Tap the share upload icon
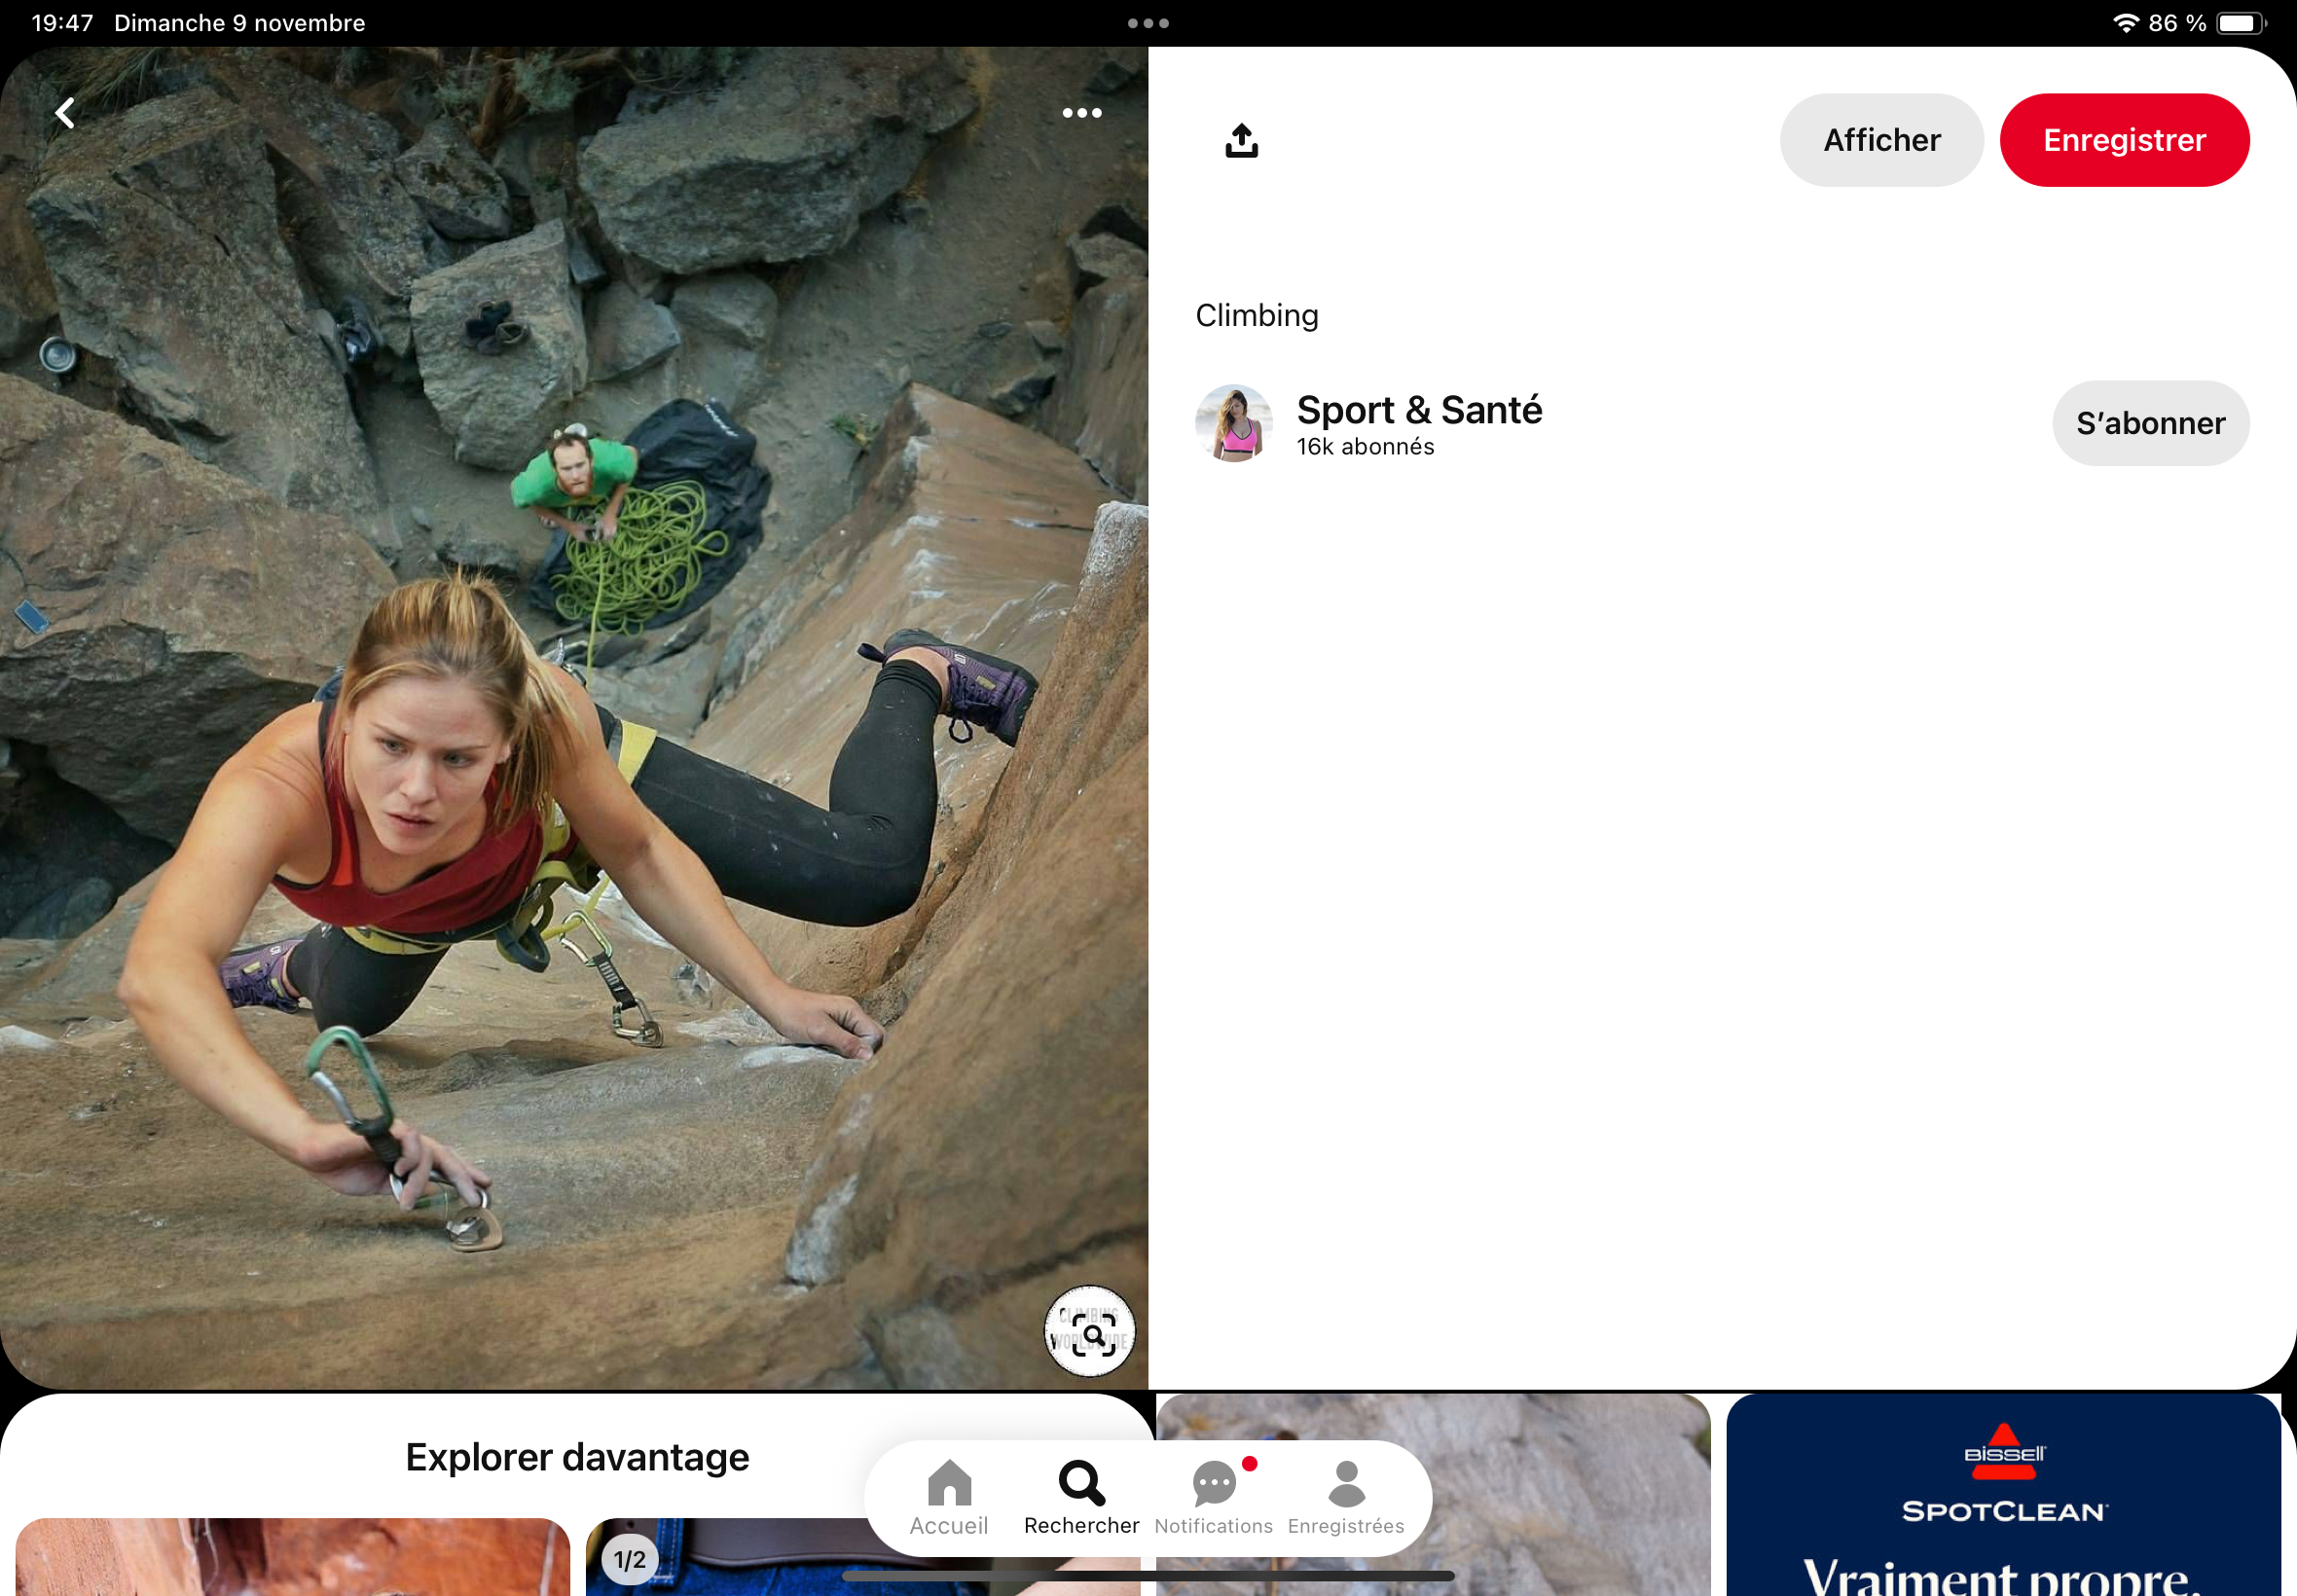This screenshot has height=1596, width=2297. pyautogui.click(x=1241, y=141)
